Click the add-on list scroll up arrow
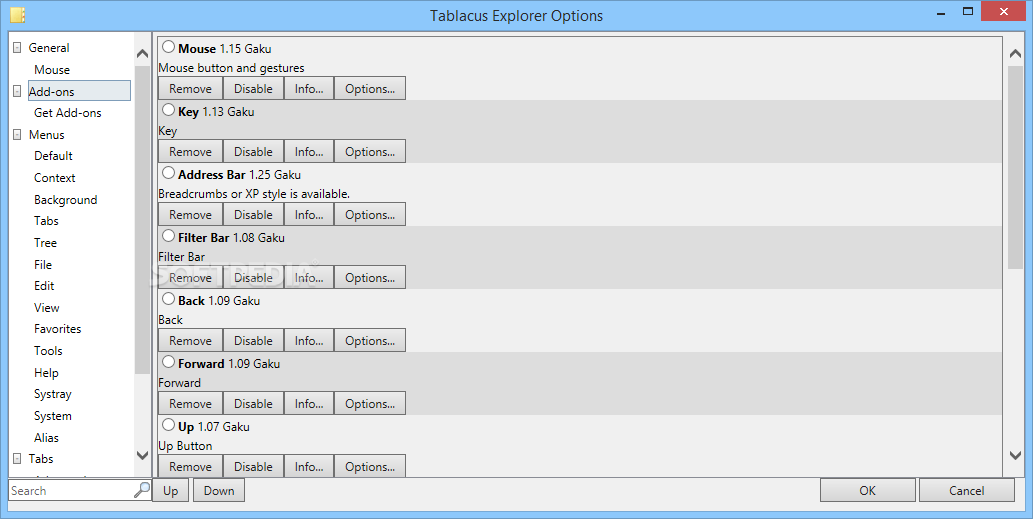The image size is (1033, 519). (1015, 54)
